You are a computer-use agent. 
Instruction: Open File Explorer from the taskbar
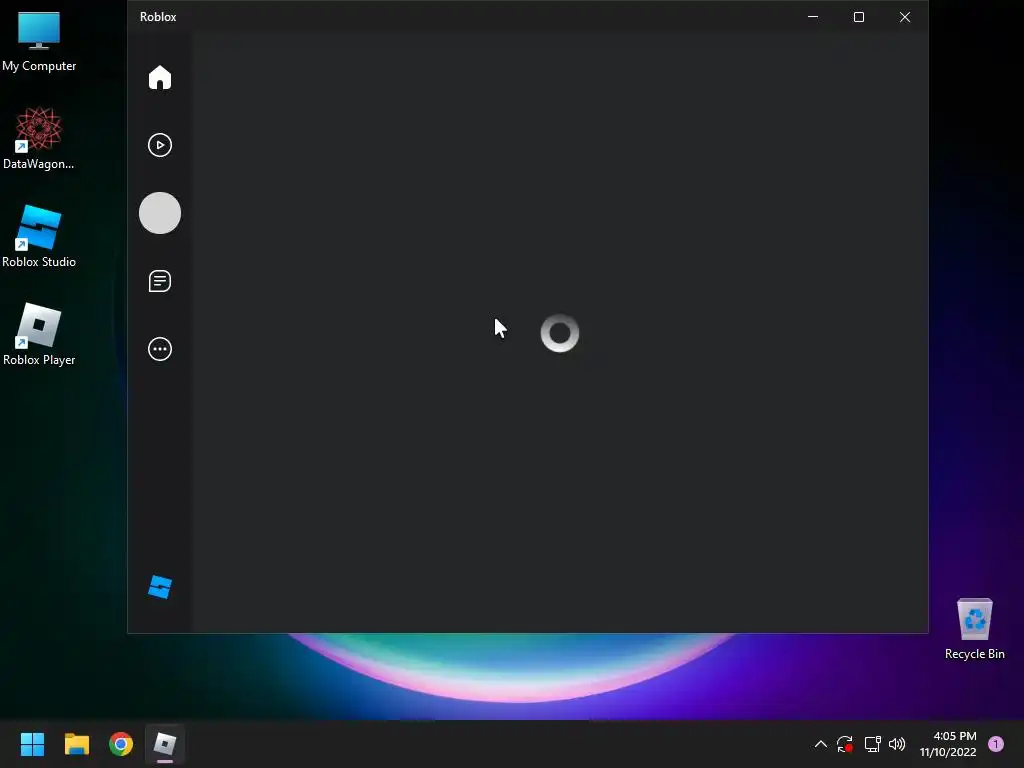click(x=76, y=744)
